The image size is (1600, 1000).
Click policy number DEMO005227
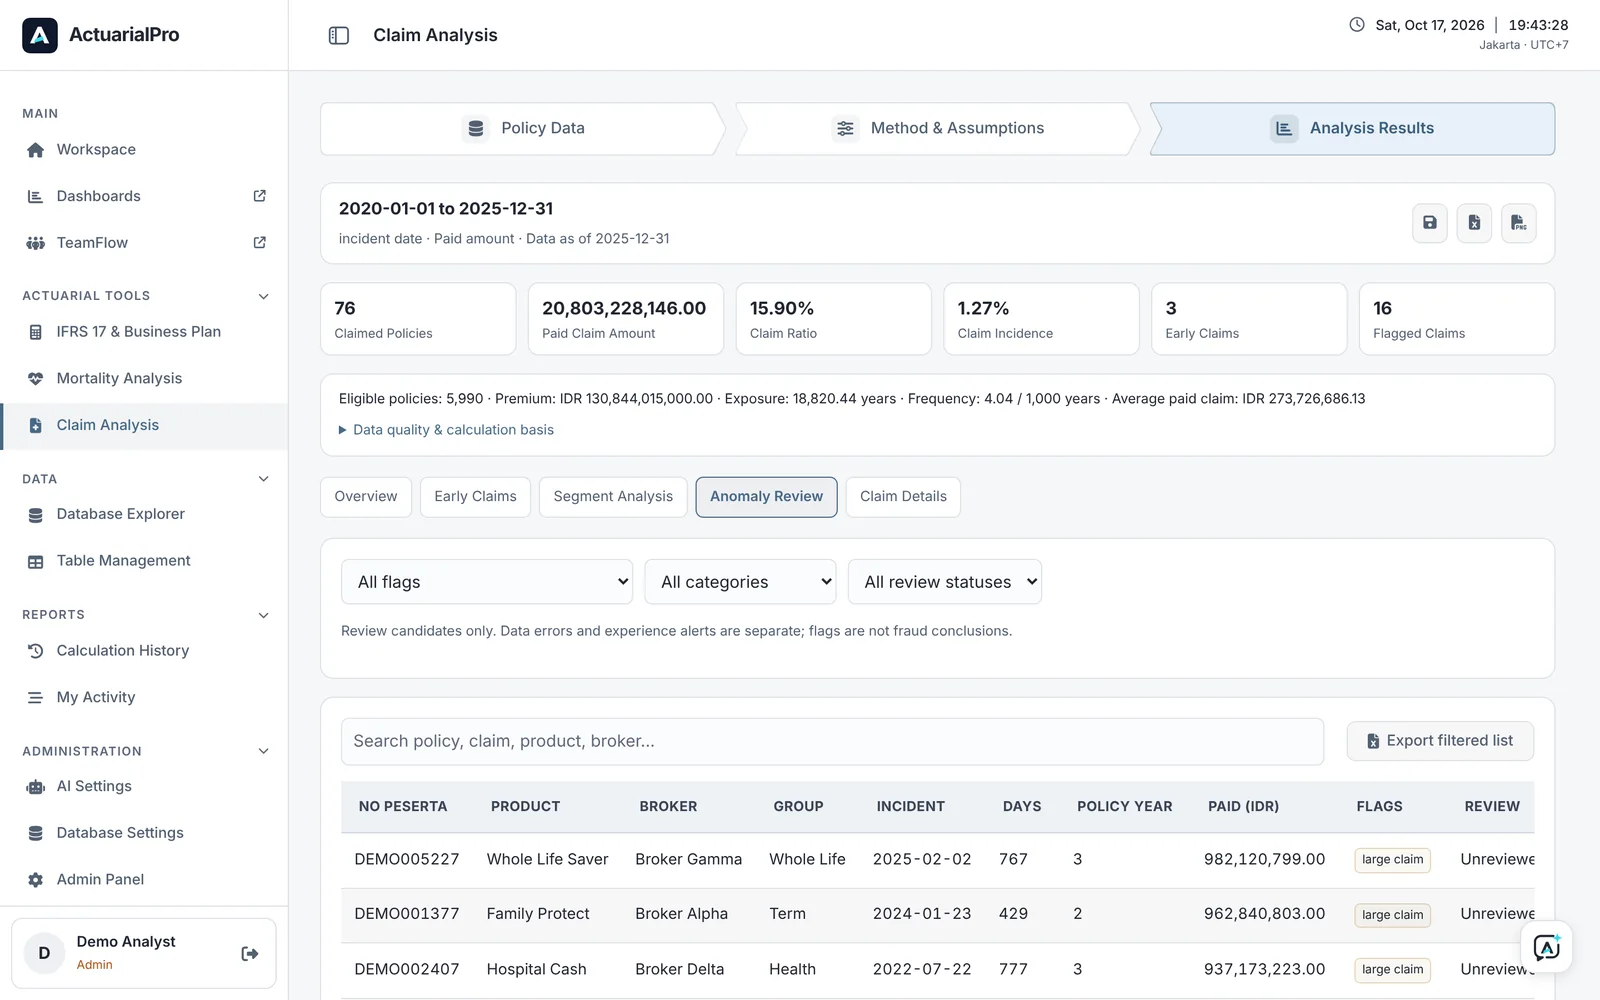[x=407, y=860]
